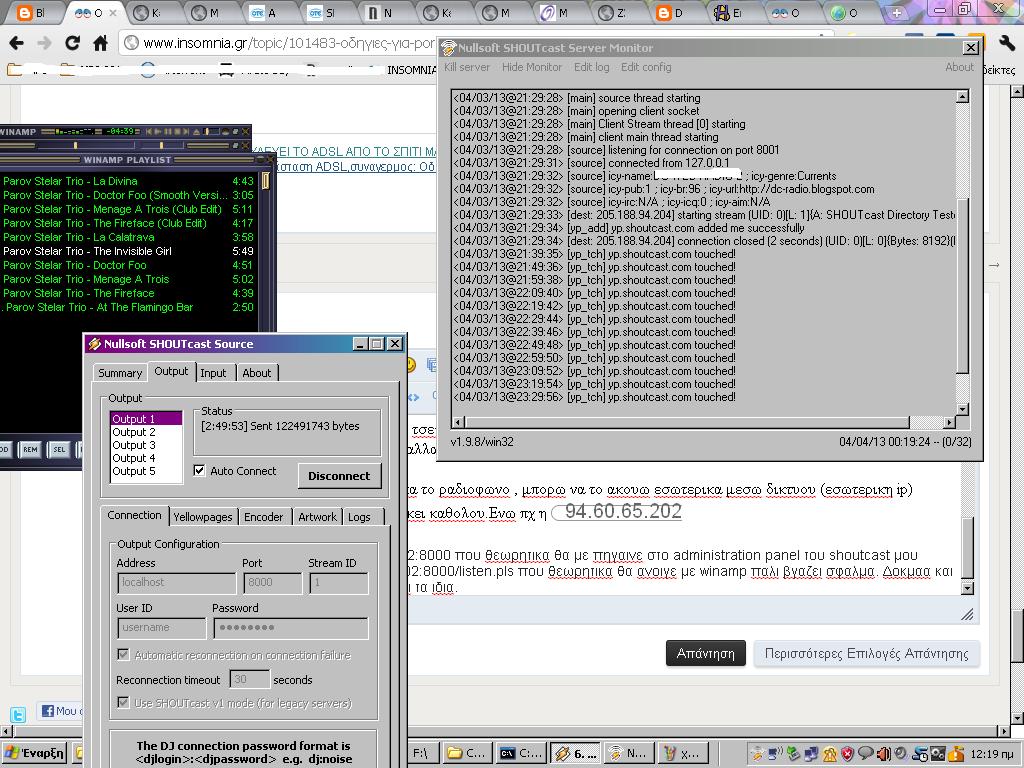The width and height of the screenshot is (1024, 768).
Task: Switch to the Input tab
Action: (213, 373)
